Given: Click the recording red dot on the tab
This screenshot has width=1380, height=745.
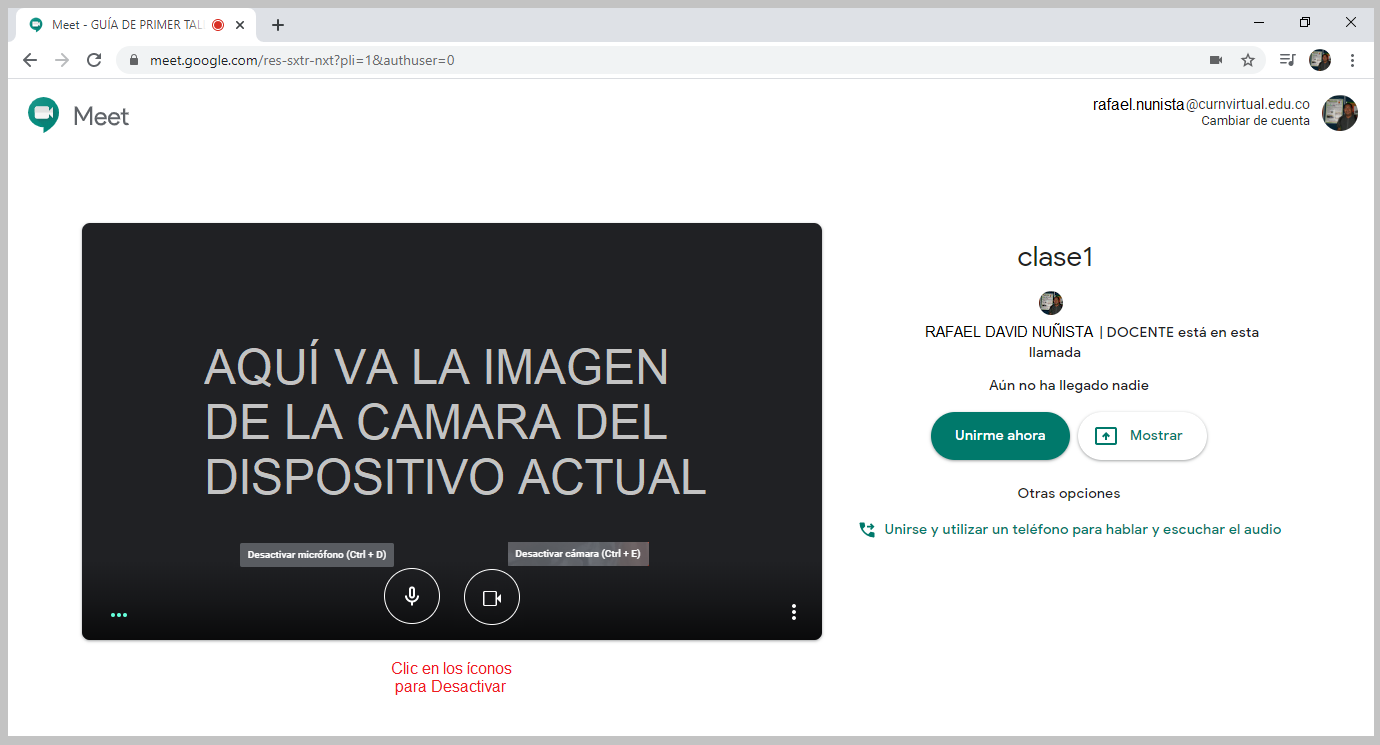Looking at the screenshot, I should coord(217,25).
